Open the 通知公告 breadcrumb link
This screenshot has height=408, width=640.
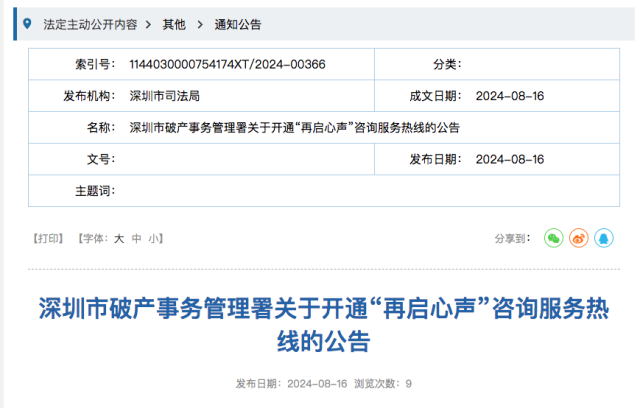pyautogui.click(x=238, y=24)
